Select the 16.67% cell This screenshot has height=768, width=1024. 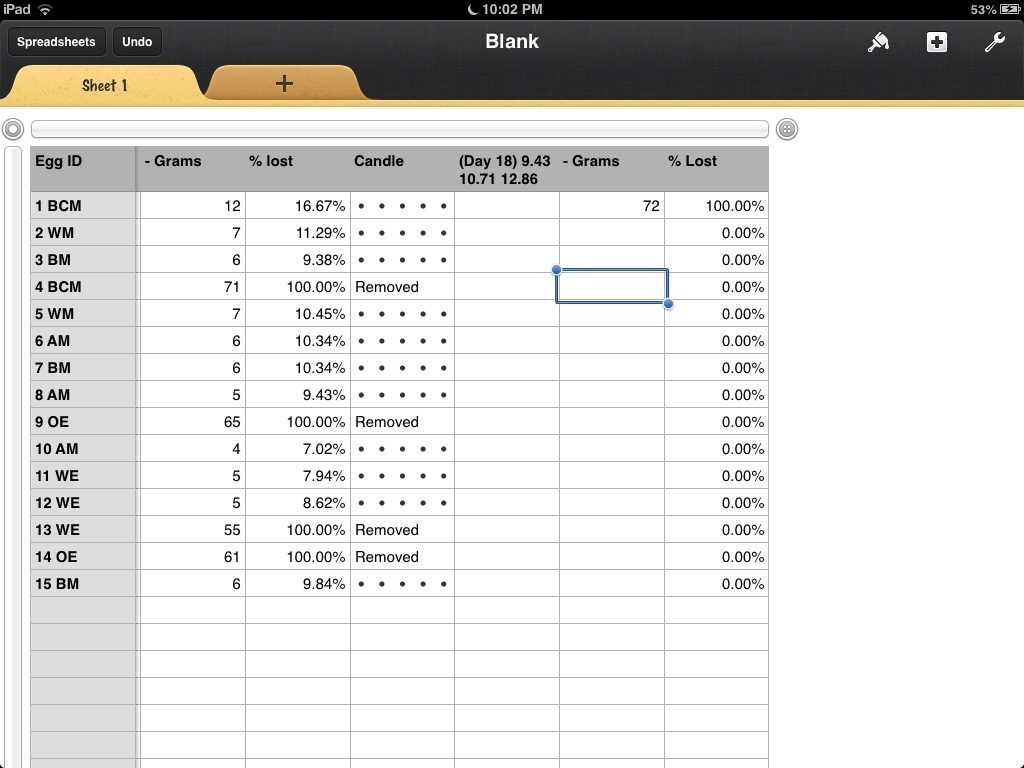coord(297,206)
